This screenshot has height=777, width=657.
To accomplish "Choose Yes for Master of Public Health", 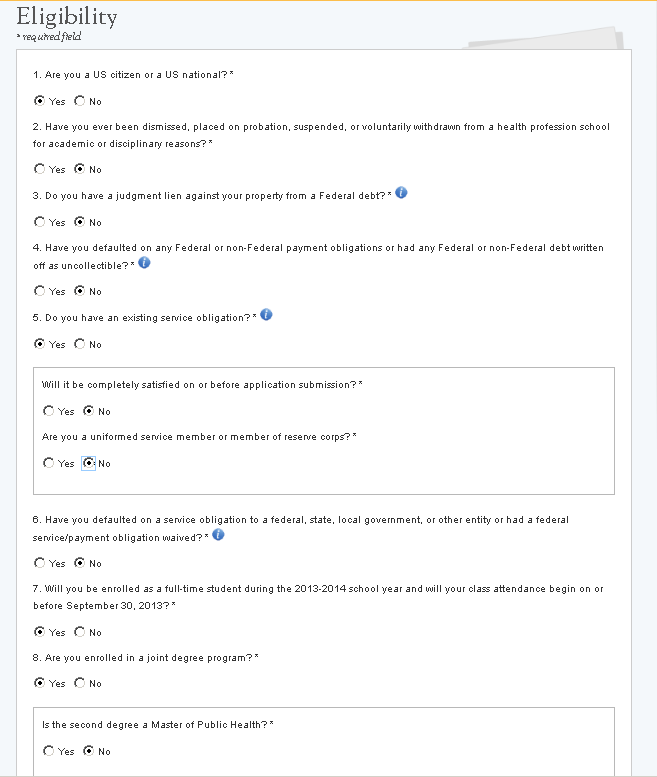I will point(49,751).
